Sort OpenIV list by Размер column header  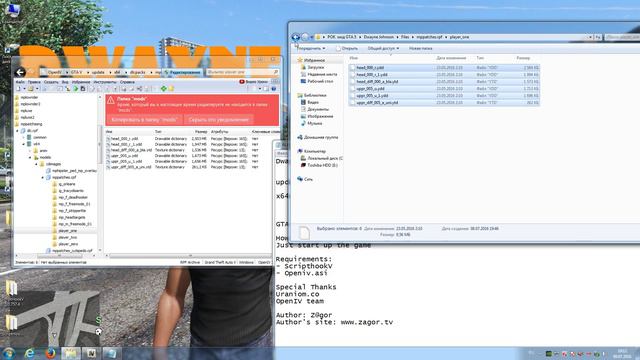pos(201,132)
